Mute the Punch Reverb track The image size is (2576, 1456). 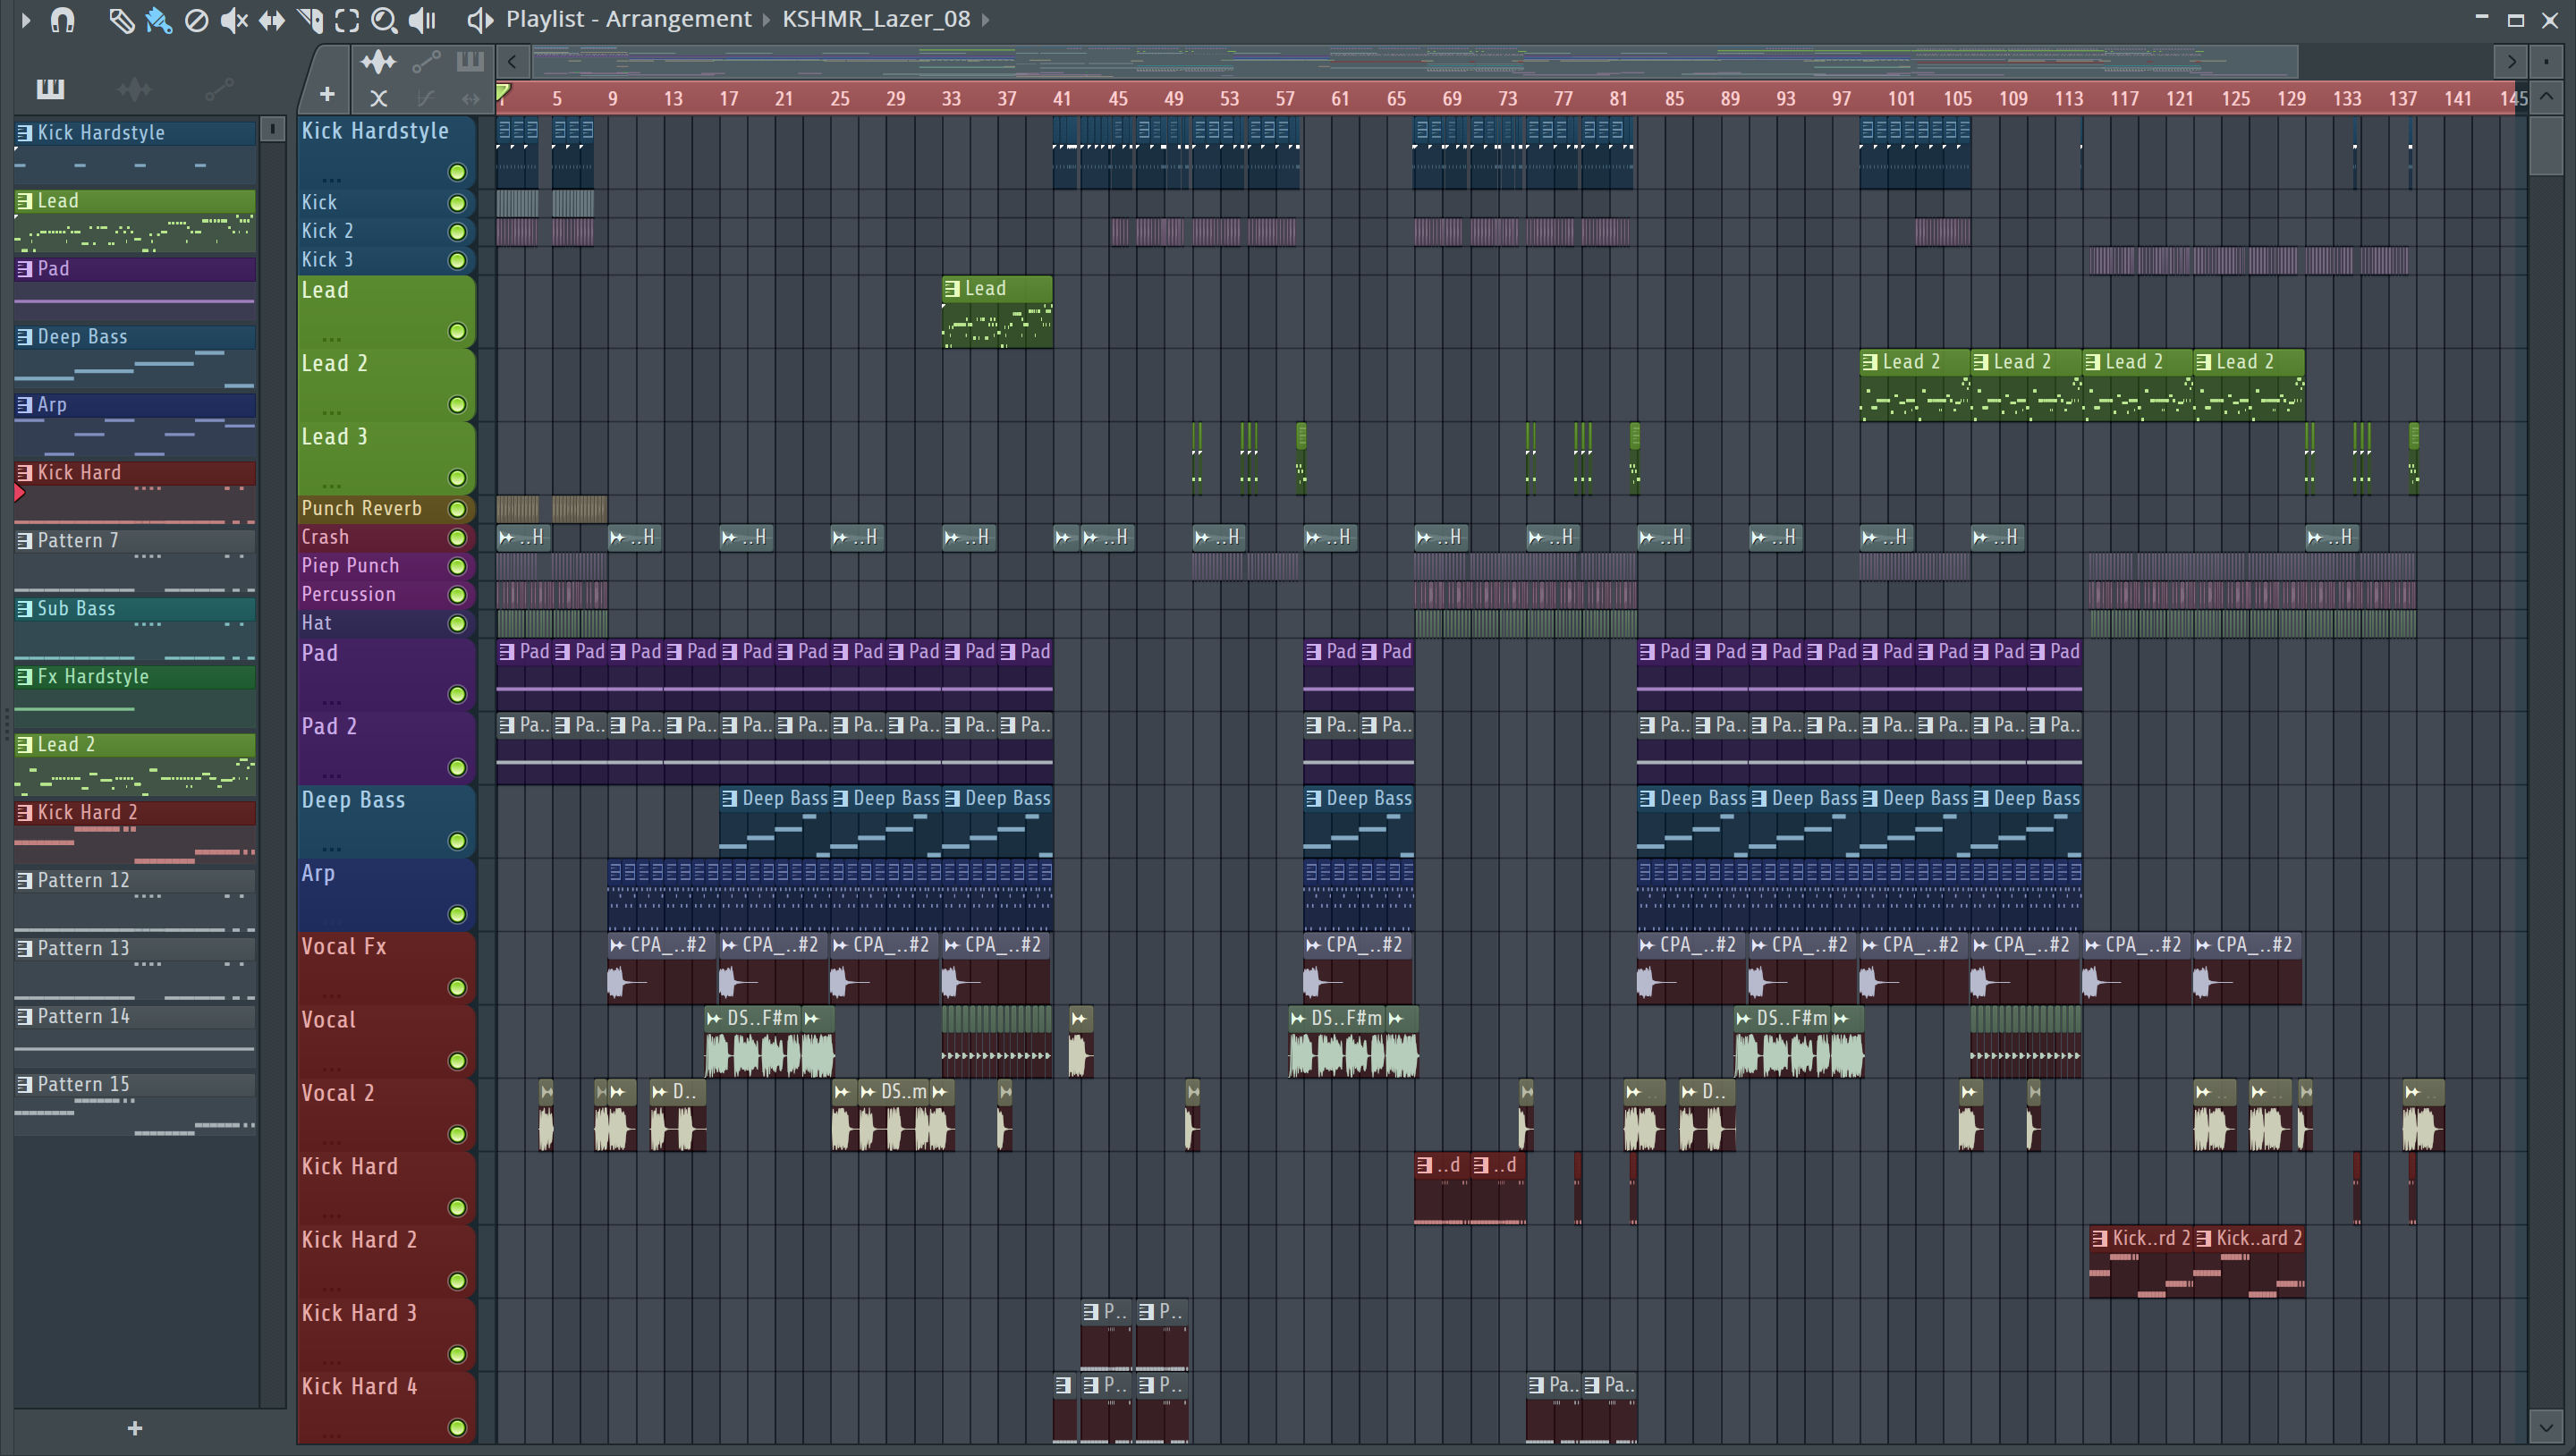457,509
